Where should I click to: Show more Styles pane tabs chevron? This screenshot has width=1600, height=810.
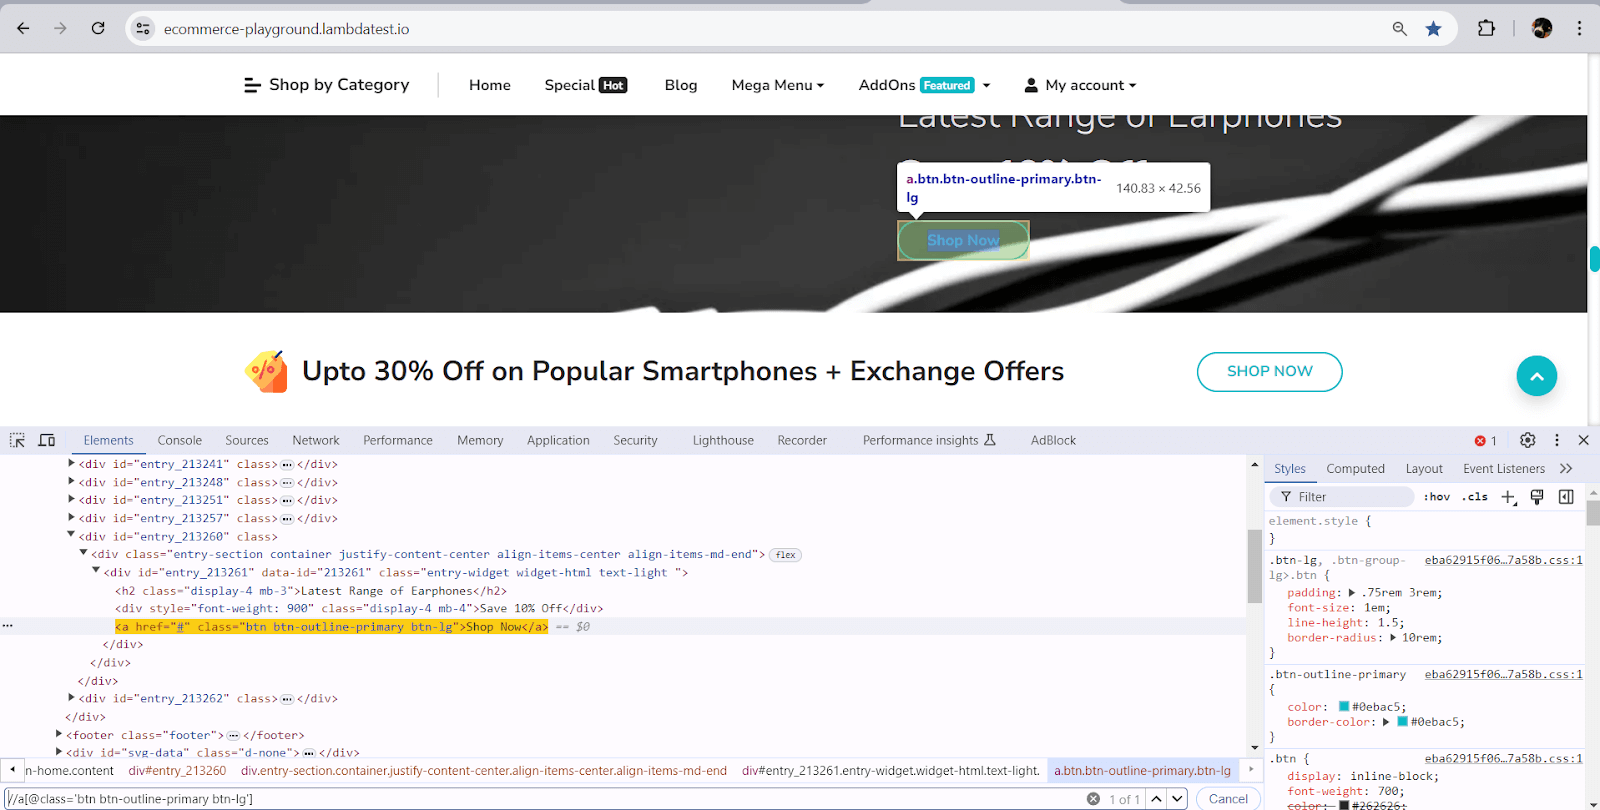[1566, 468]
